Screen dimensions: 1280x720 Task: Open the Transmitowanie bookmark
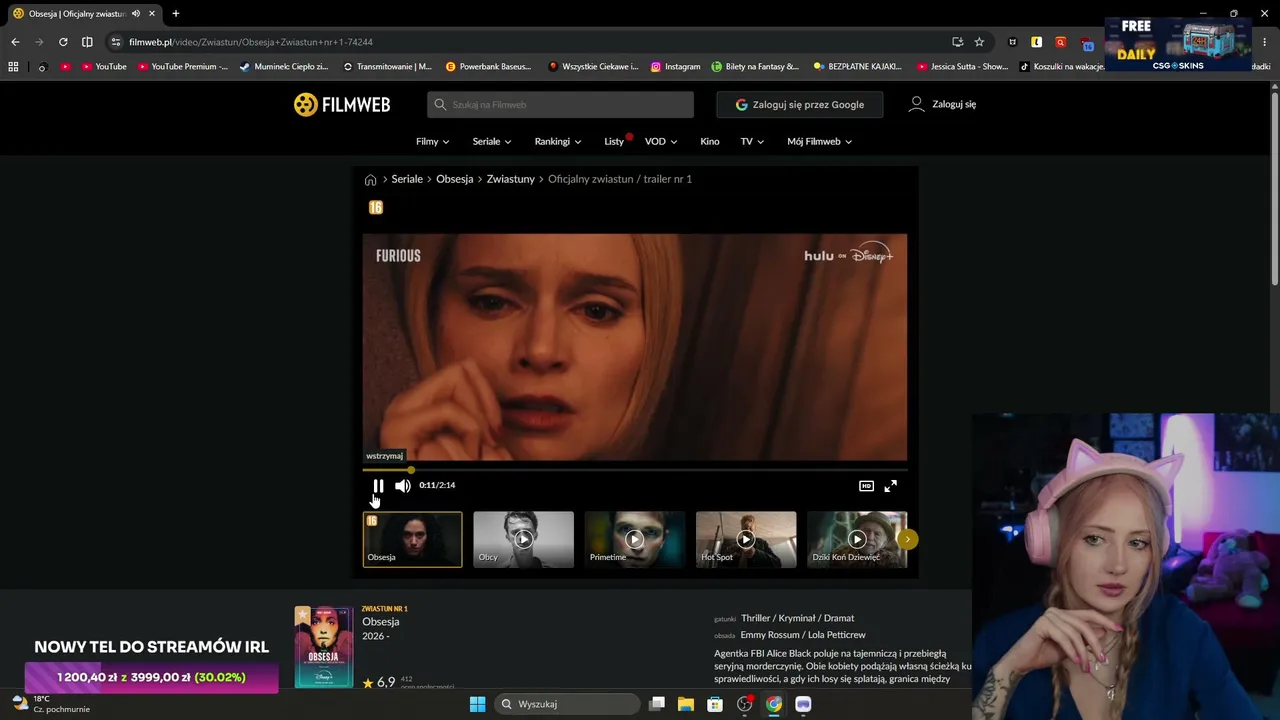click(387, 67)
